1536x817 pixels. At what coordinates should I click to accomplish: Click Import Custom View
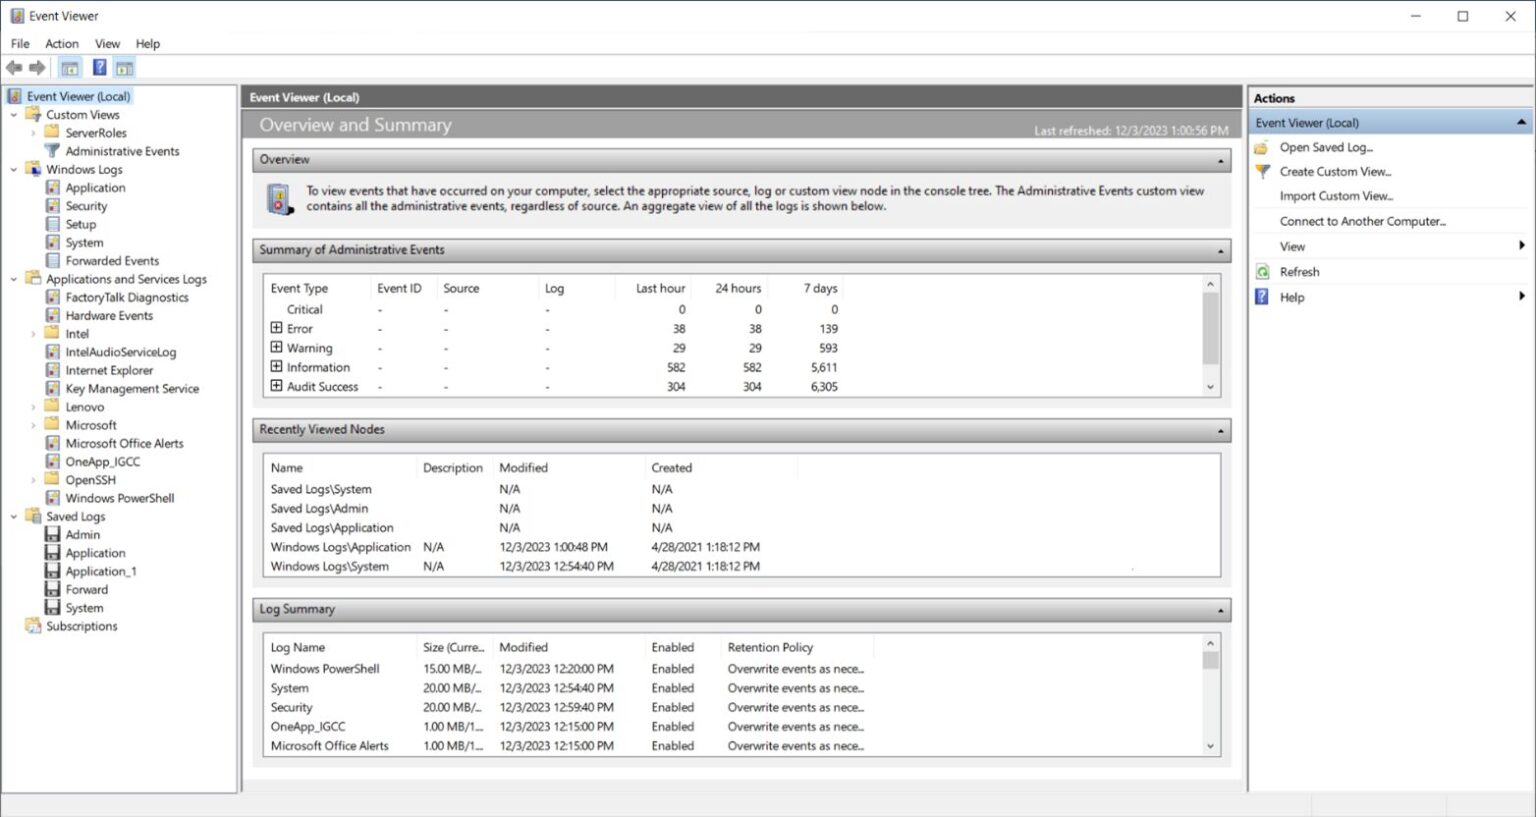coord(1335,195)
